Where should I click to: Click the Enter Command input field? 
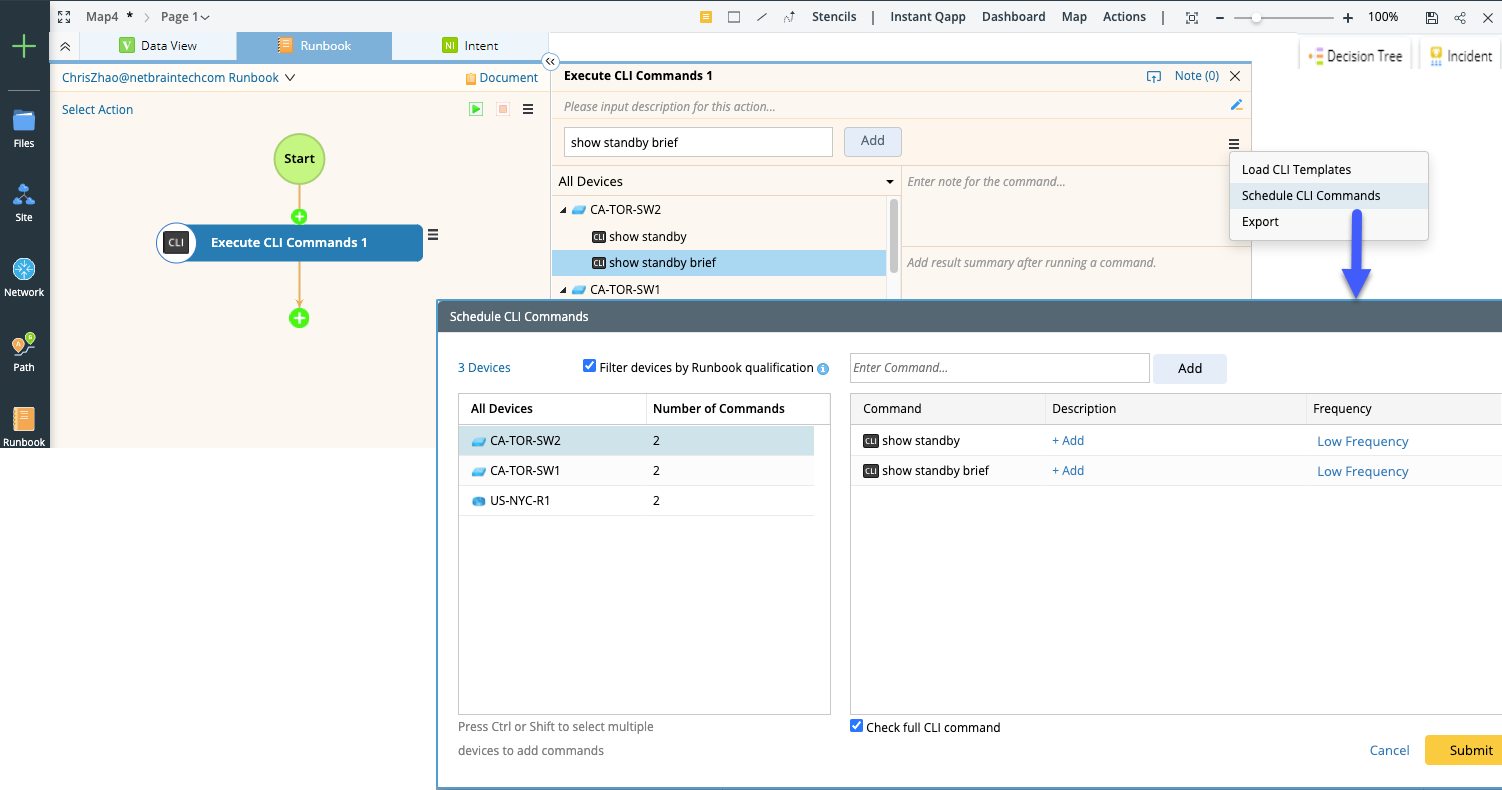(1000, 368)
